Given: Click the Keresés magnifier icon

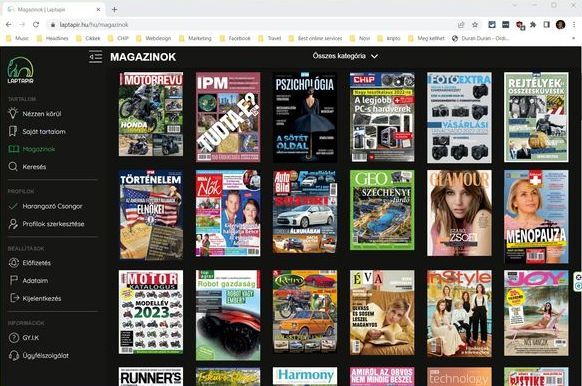Looking at the screenshot, I should [x=13, y=167].
